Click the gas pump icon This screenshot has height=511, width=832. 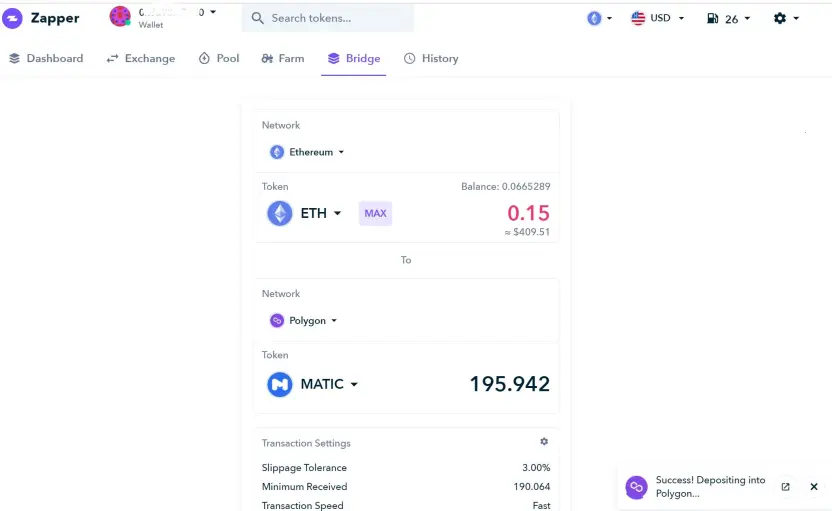coord(713,19)
